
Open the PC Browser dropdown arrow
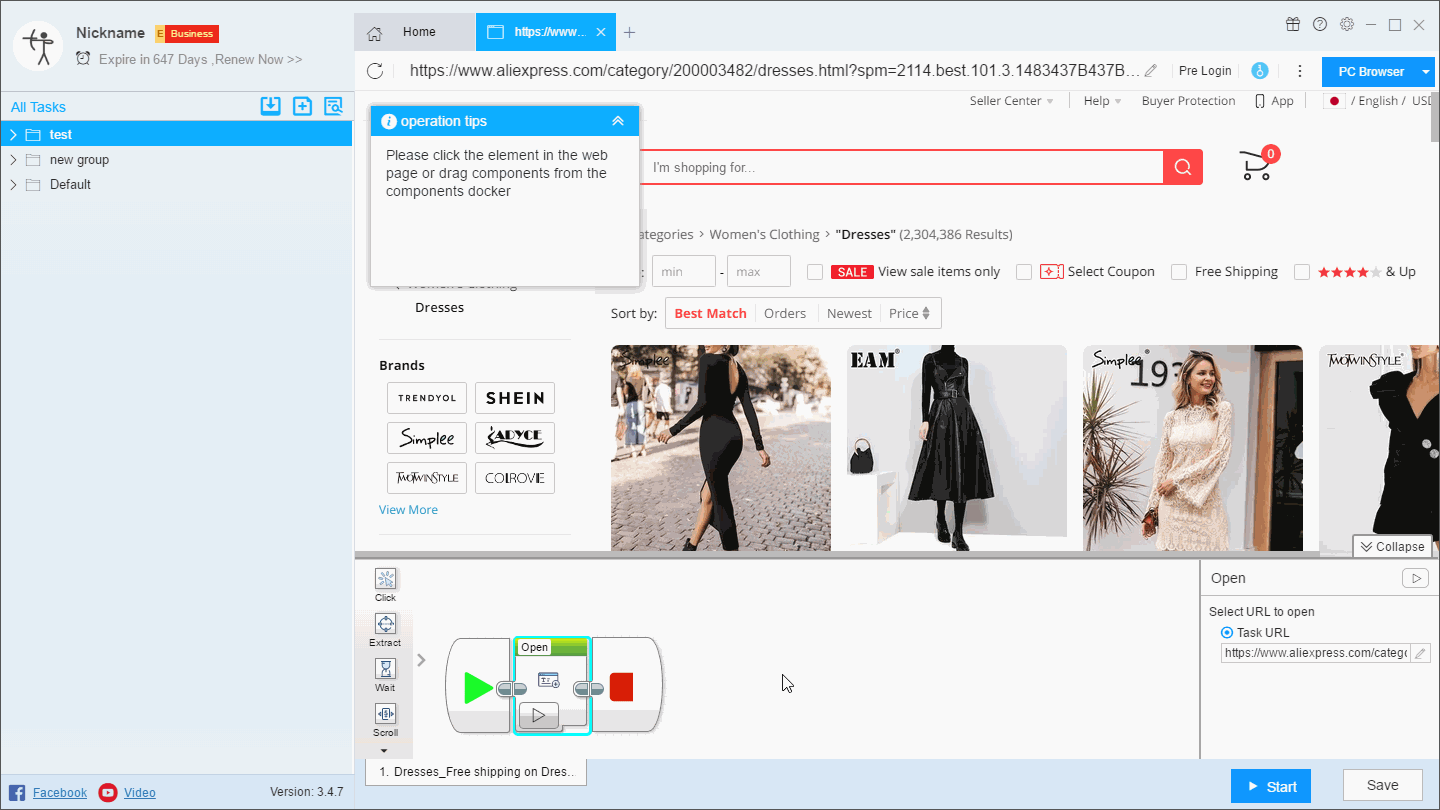coord(1426,71)
